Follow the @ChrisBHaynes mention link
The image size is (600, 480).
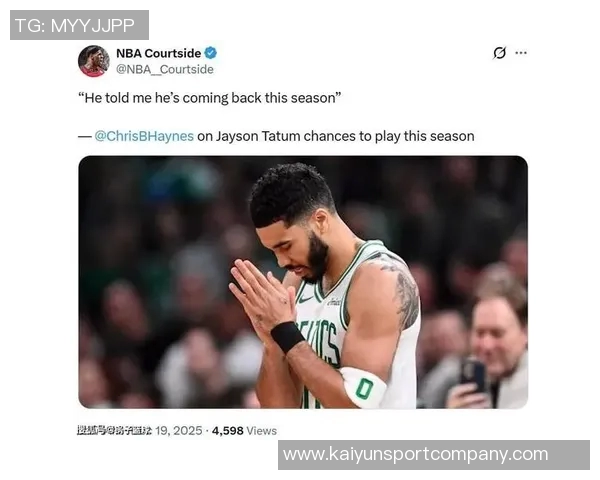pos(144,136)
